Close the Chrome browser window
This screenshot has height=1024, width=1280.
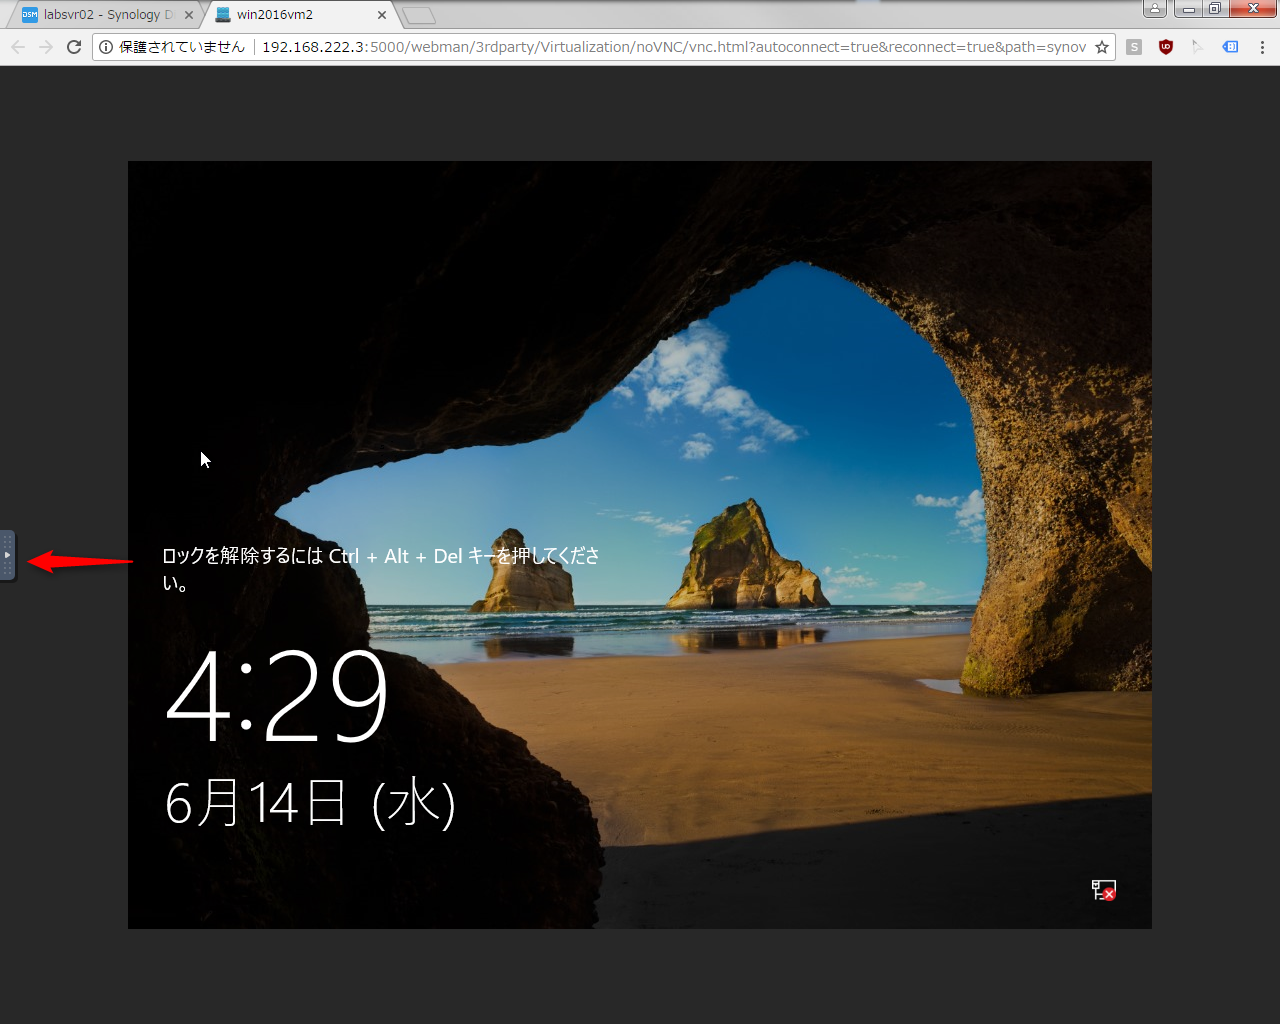pos(1253,9)
